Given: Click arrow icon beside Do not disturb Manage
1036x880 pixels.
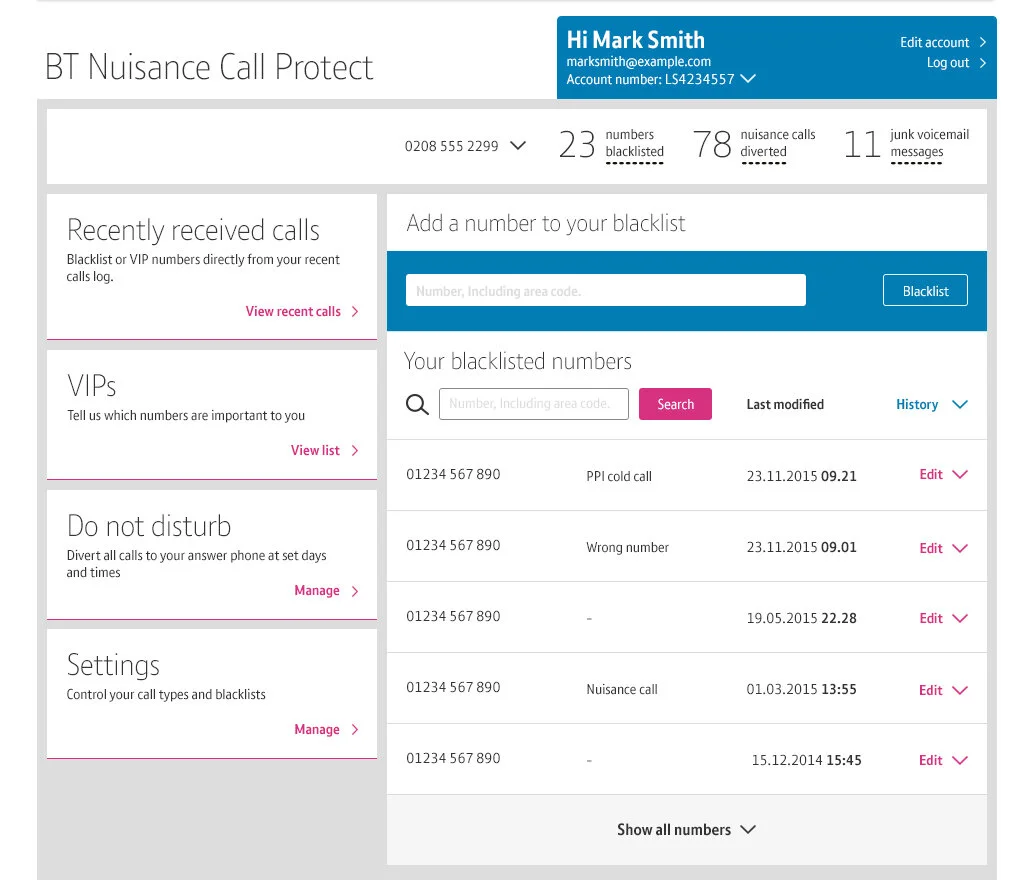Looking at the screenshot, I should coord(355,591).
